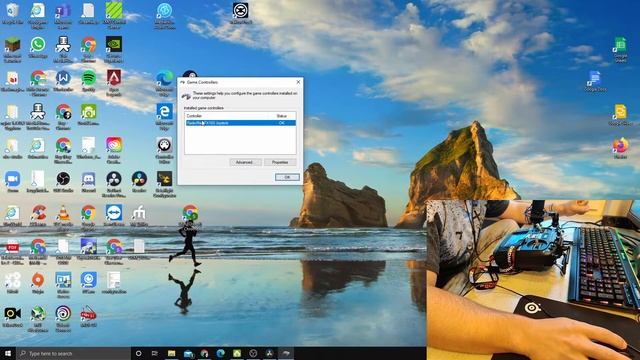Click the taskbar search box
Image resolution: width=640 pixels, height=360 pixels.
tap(73, 353)
